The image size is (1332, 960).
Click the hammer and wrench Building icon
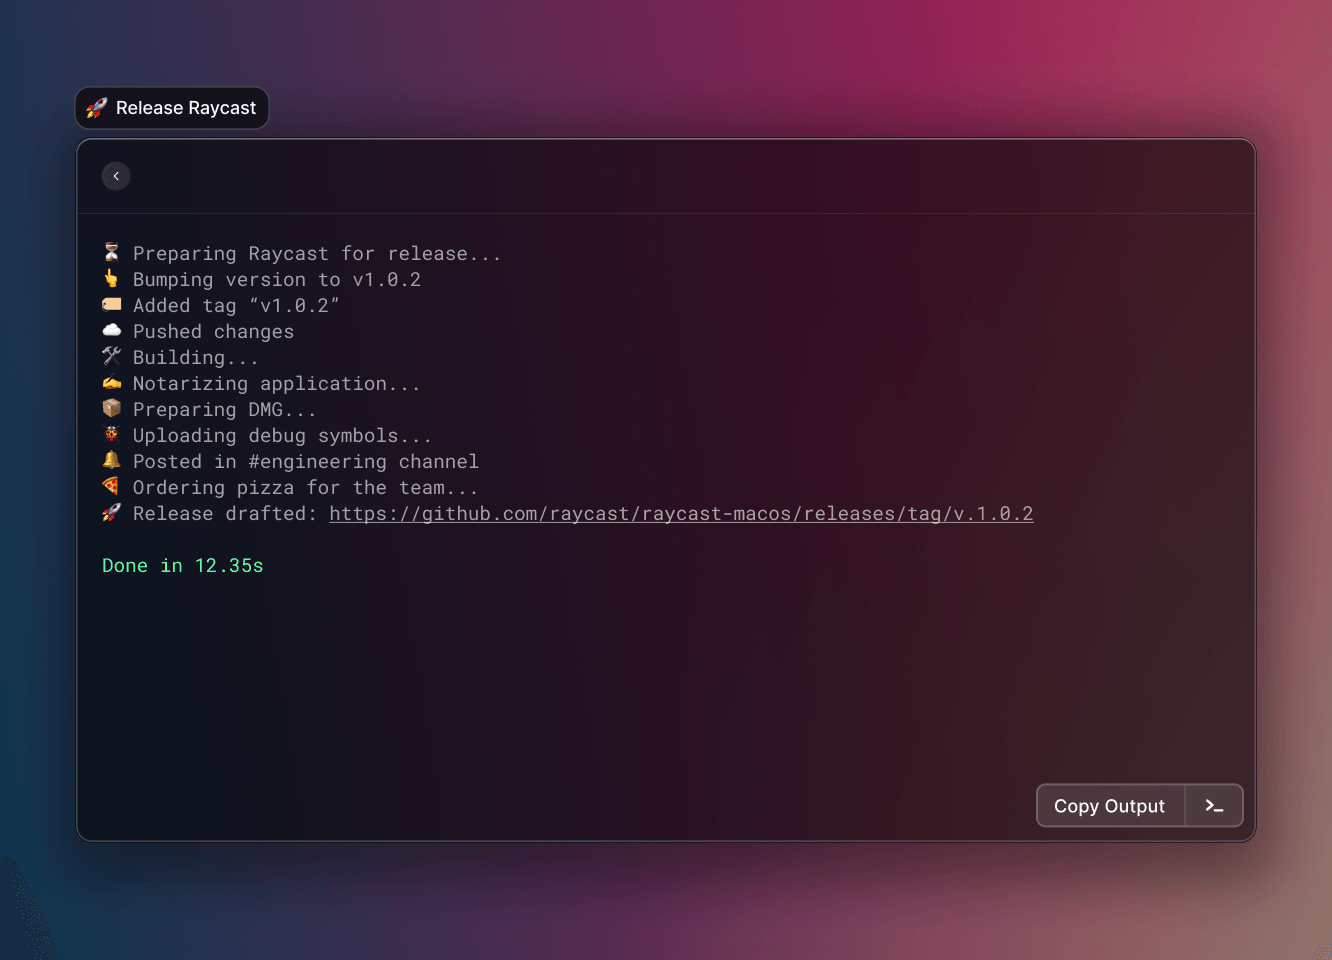112,356
